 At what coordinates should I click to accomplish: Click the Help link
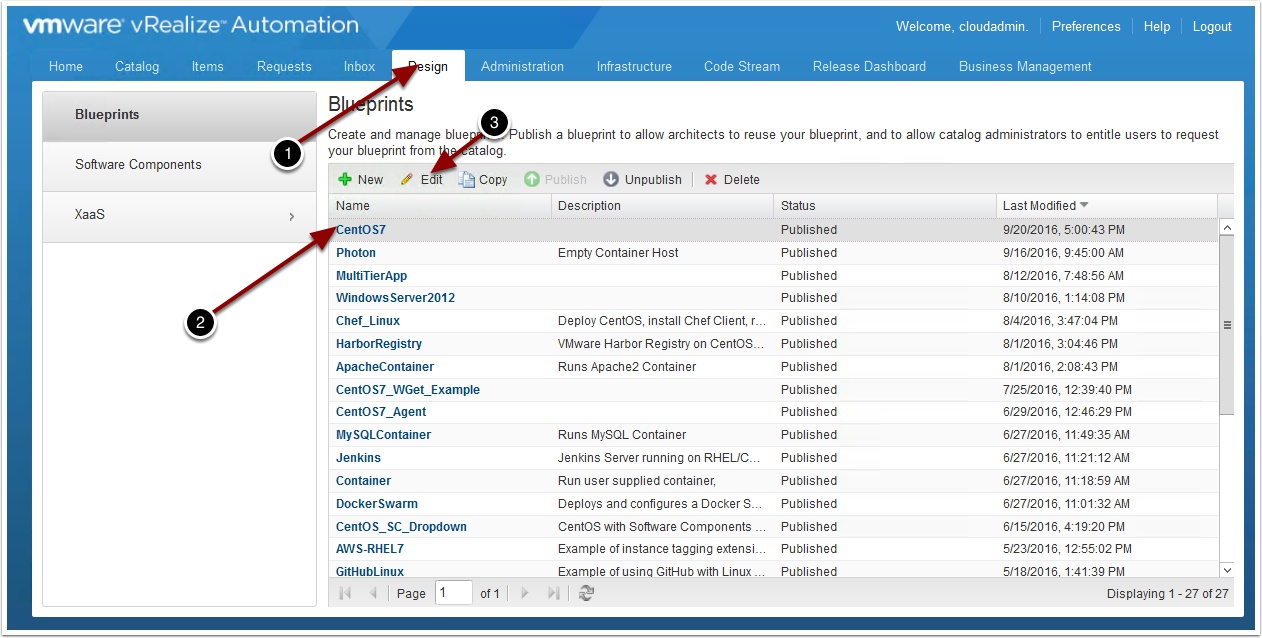(x=1157, y=26)
